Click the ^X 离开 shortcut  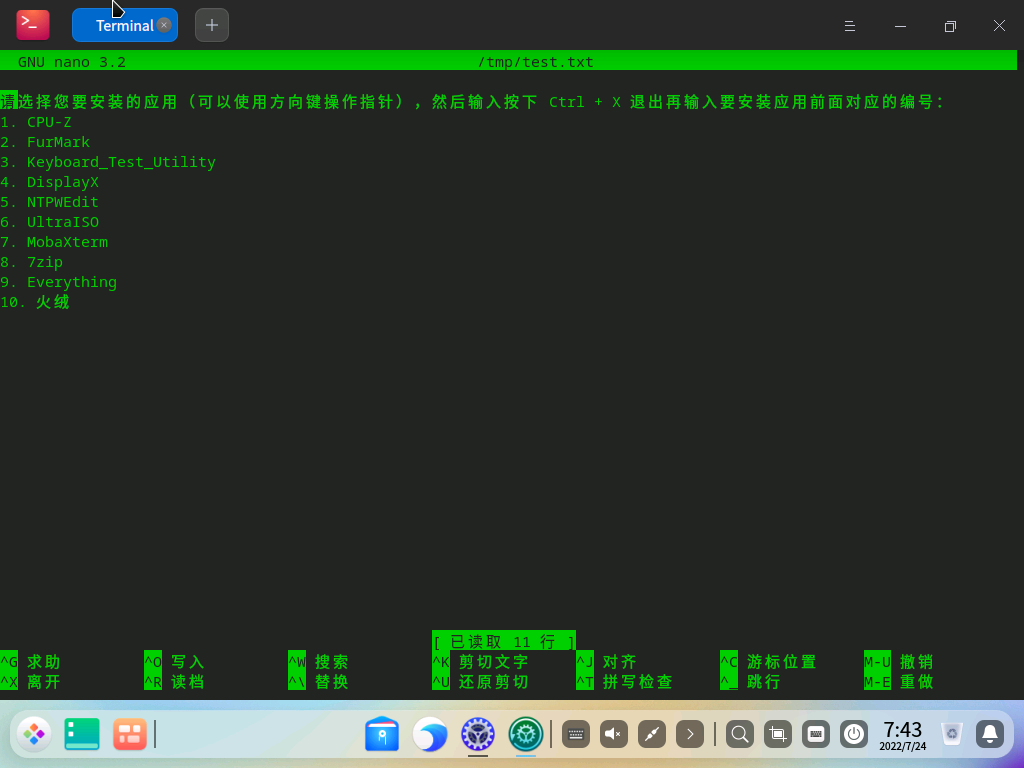30,682
